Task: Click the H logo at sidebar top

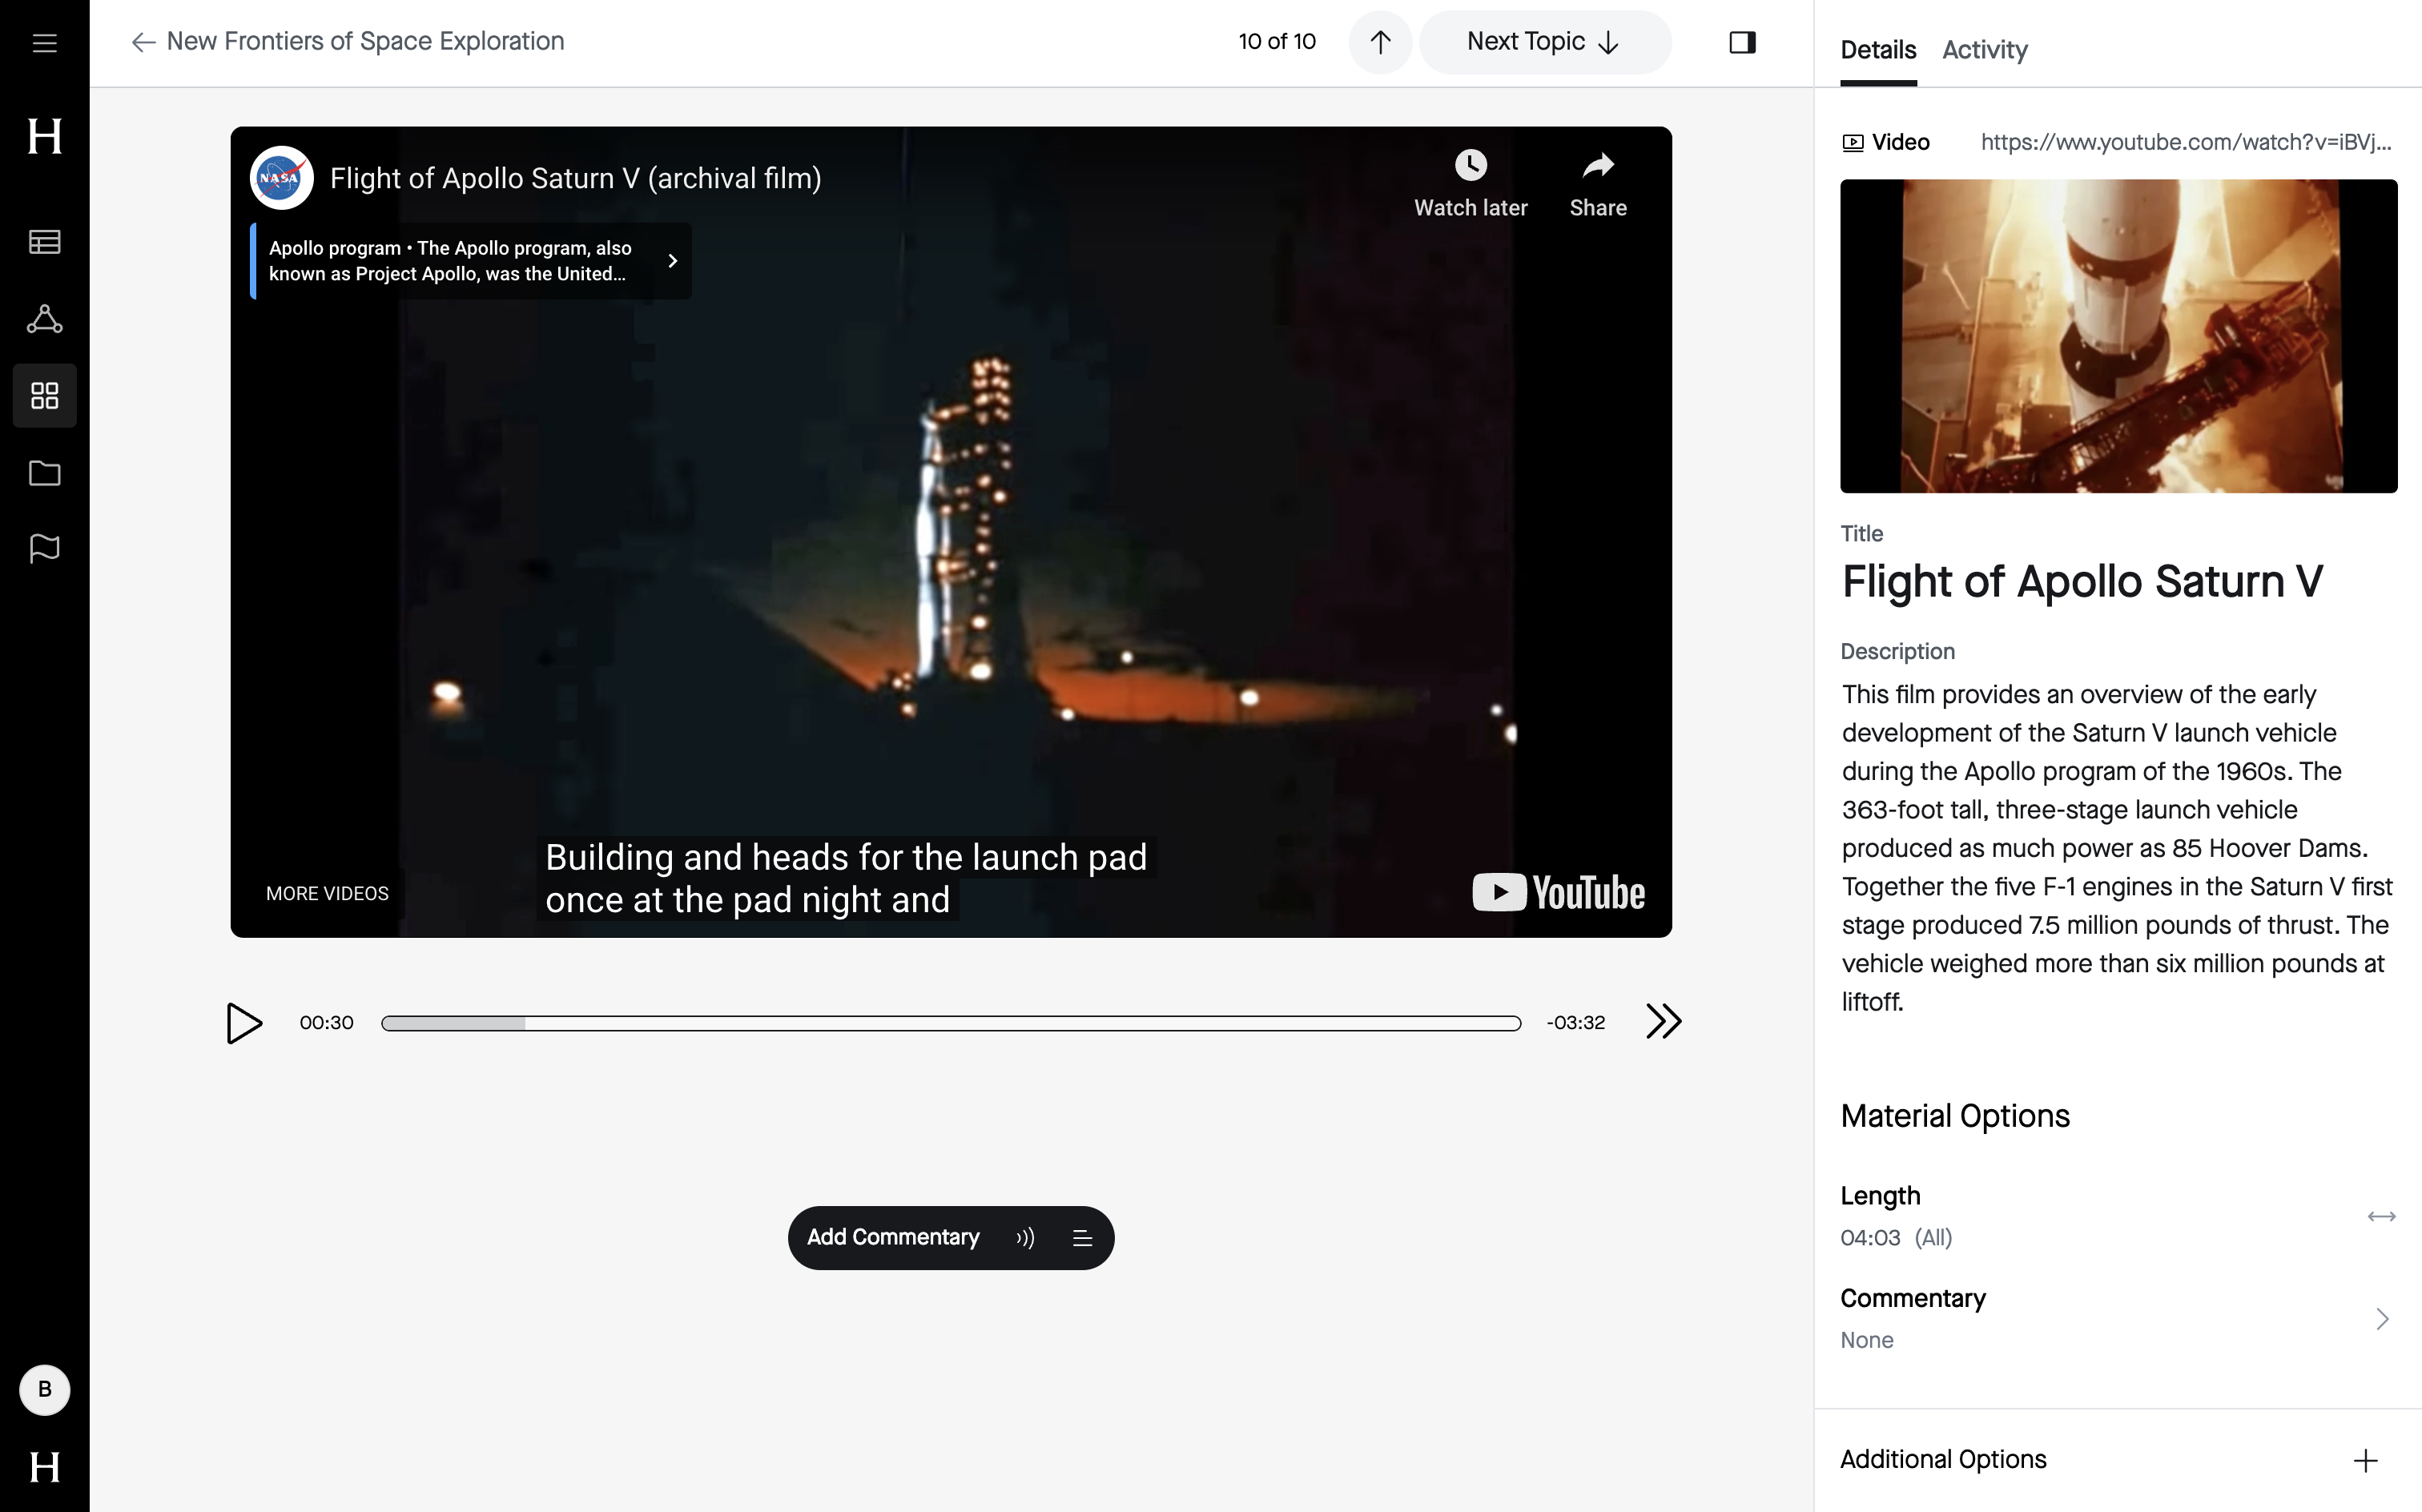Action: pyautogui.click(x=44, y=136)
